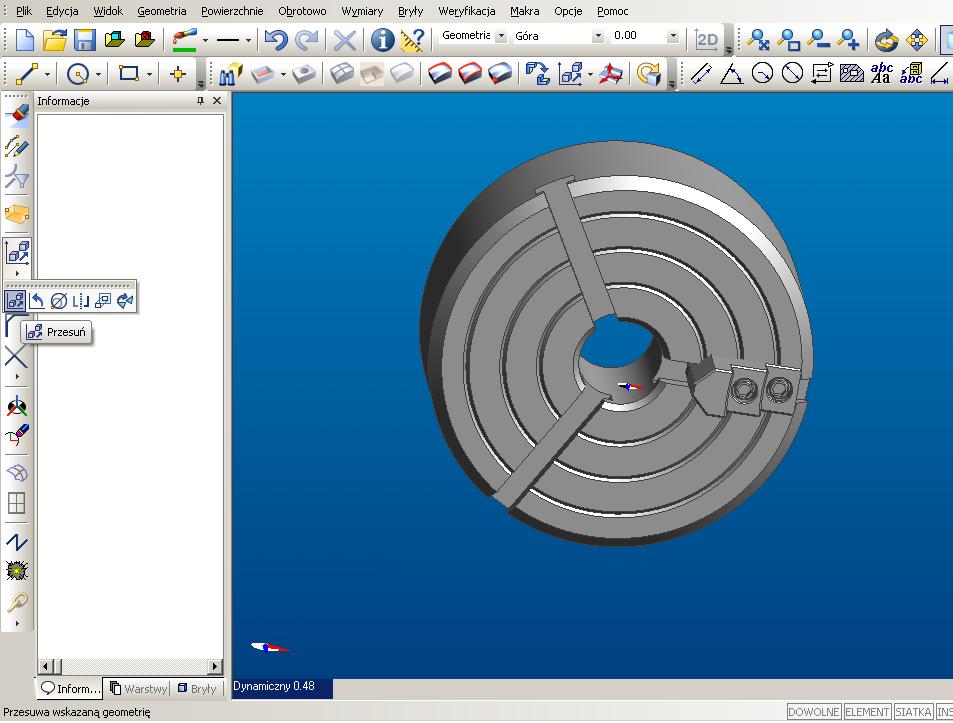Select the angle dimension tool
The width and height of the screenshot is (953, 723).
731,74
